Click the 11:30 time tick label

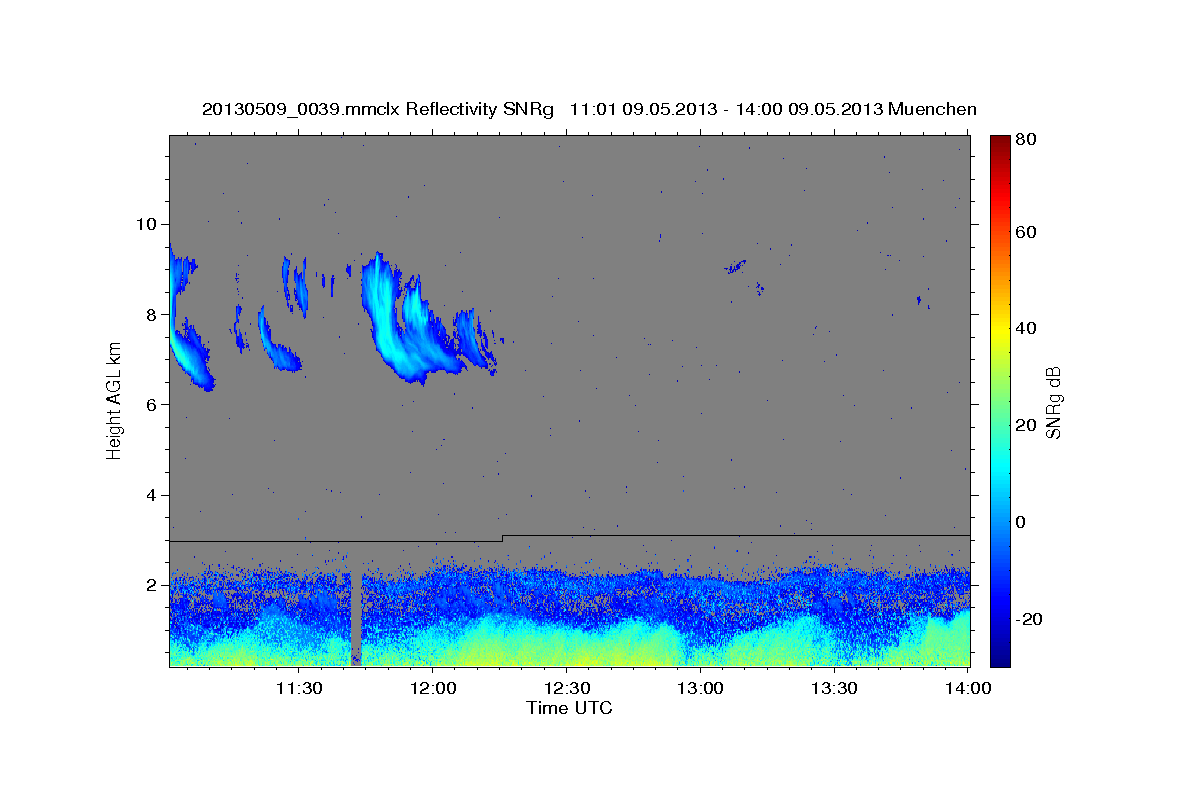(x=298, y=688)
